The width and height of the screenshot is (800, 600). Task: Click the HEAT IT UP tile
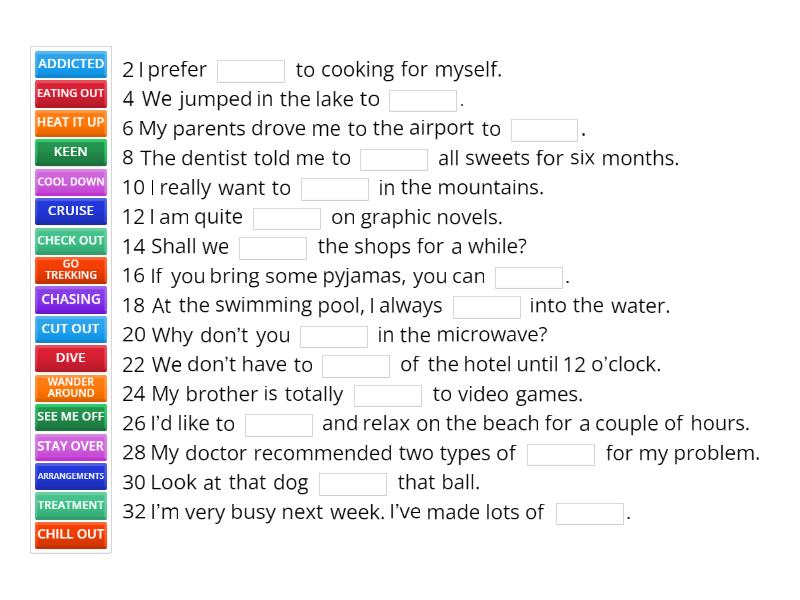pos(70,123)
